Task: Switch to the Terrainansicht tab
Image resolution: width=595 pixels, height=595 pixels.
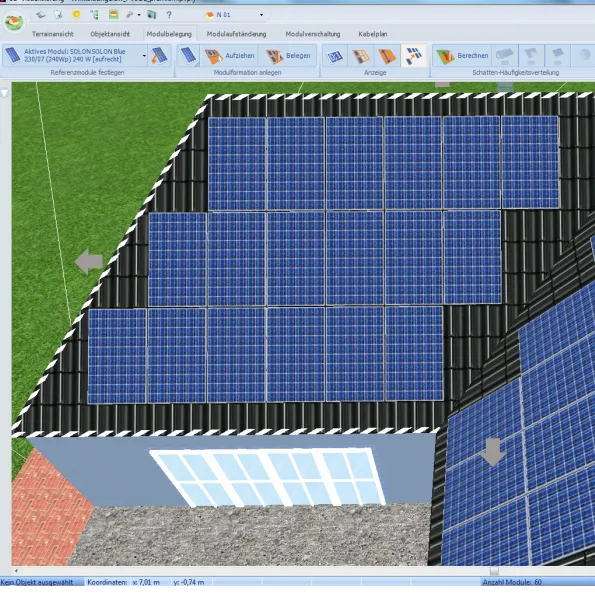Action: click(52, 34)
